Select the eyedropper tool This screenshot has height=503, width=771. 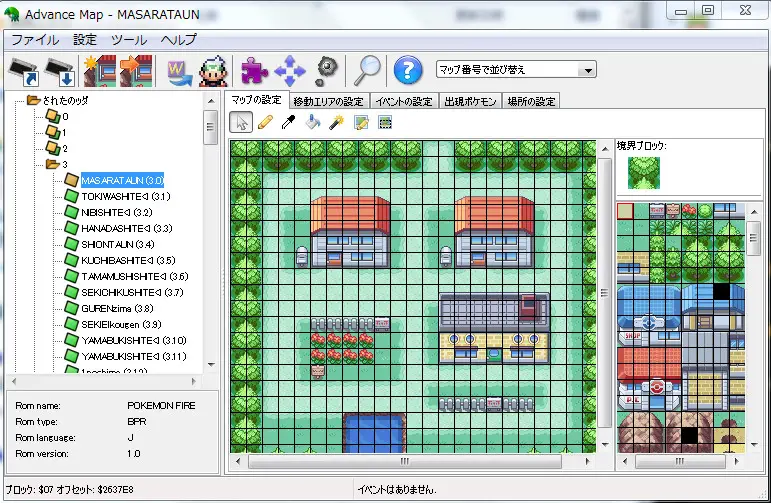click(289, 122)
